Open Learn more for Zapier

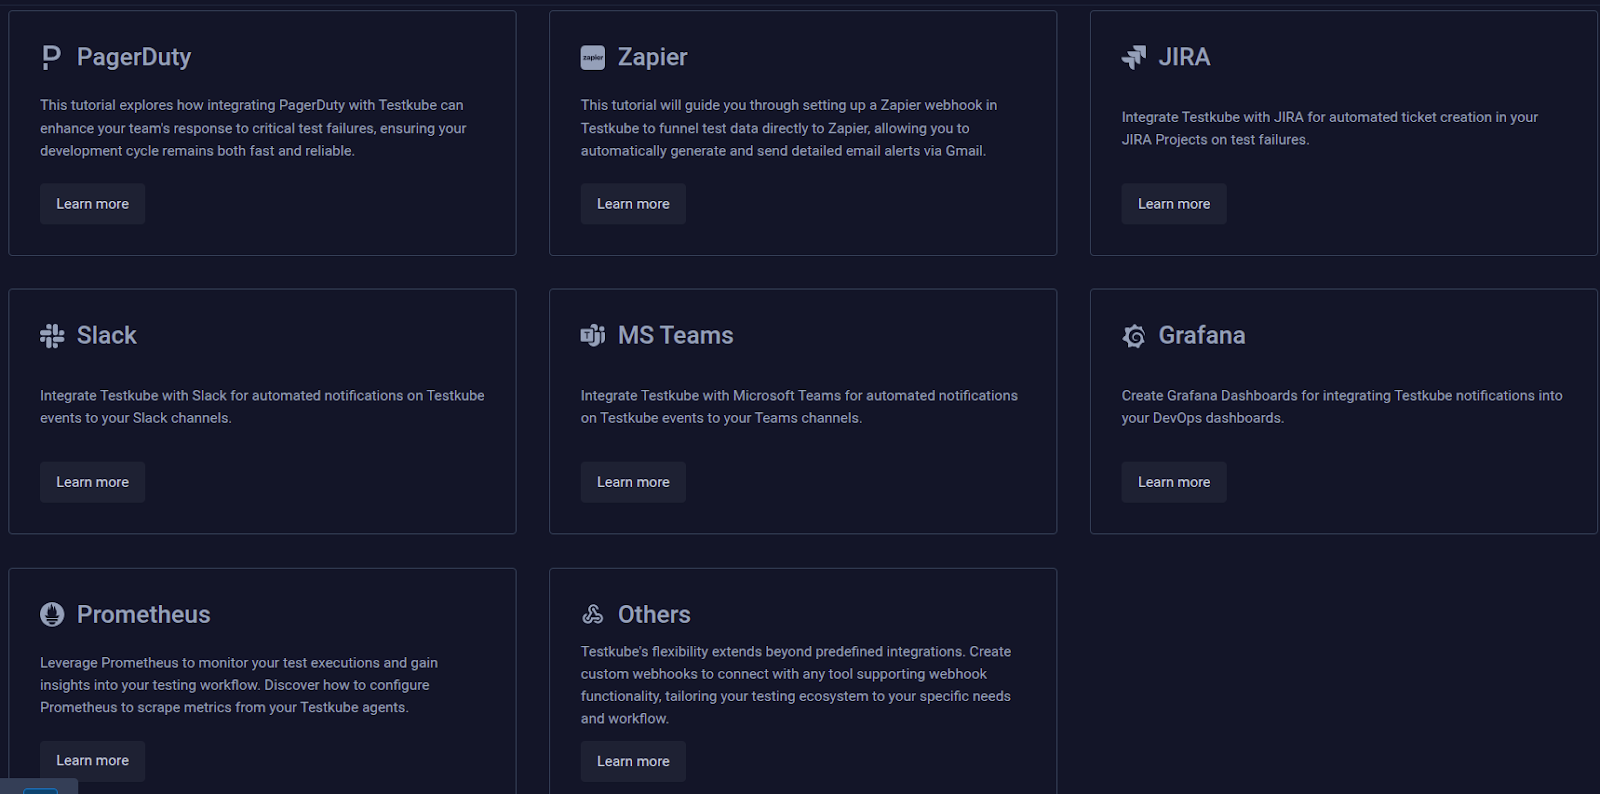pyautogui.click(x=633, y=204)
